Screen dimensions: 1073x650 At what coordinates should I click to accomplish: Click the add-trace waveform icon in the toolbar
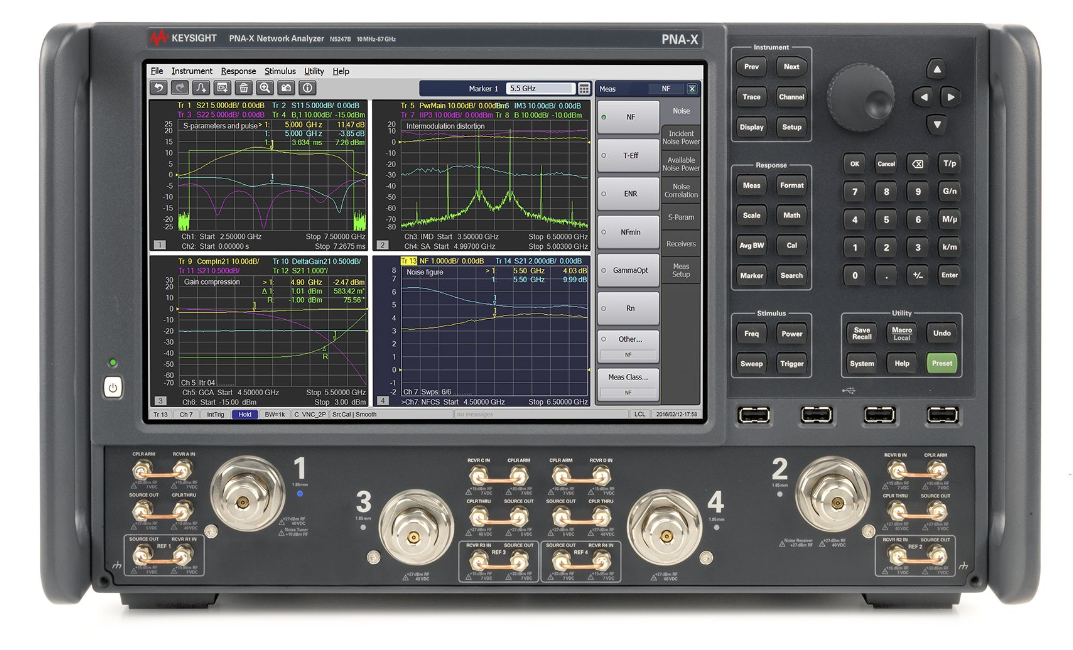(x=201, y=88)
